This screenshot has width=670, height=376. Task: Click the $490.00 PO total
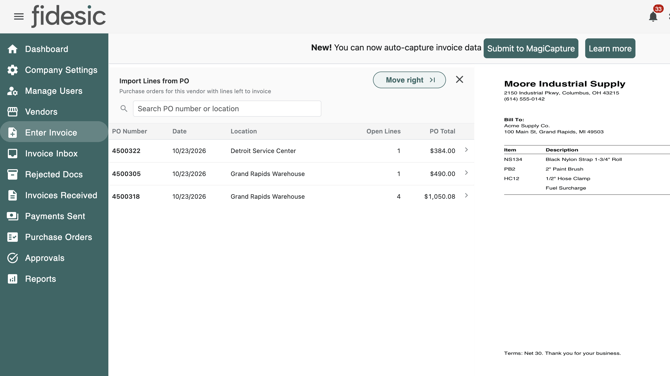[443, 174]
